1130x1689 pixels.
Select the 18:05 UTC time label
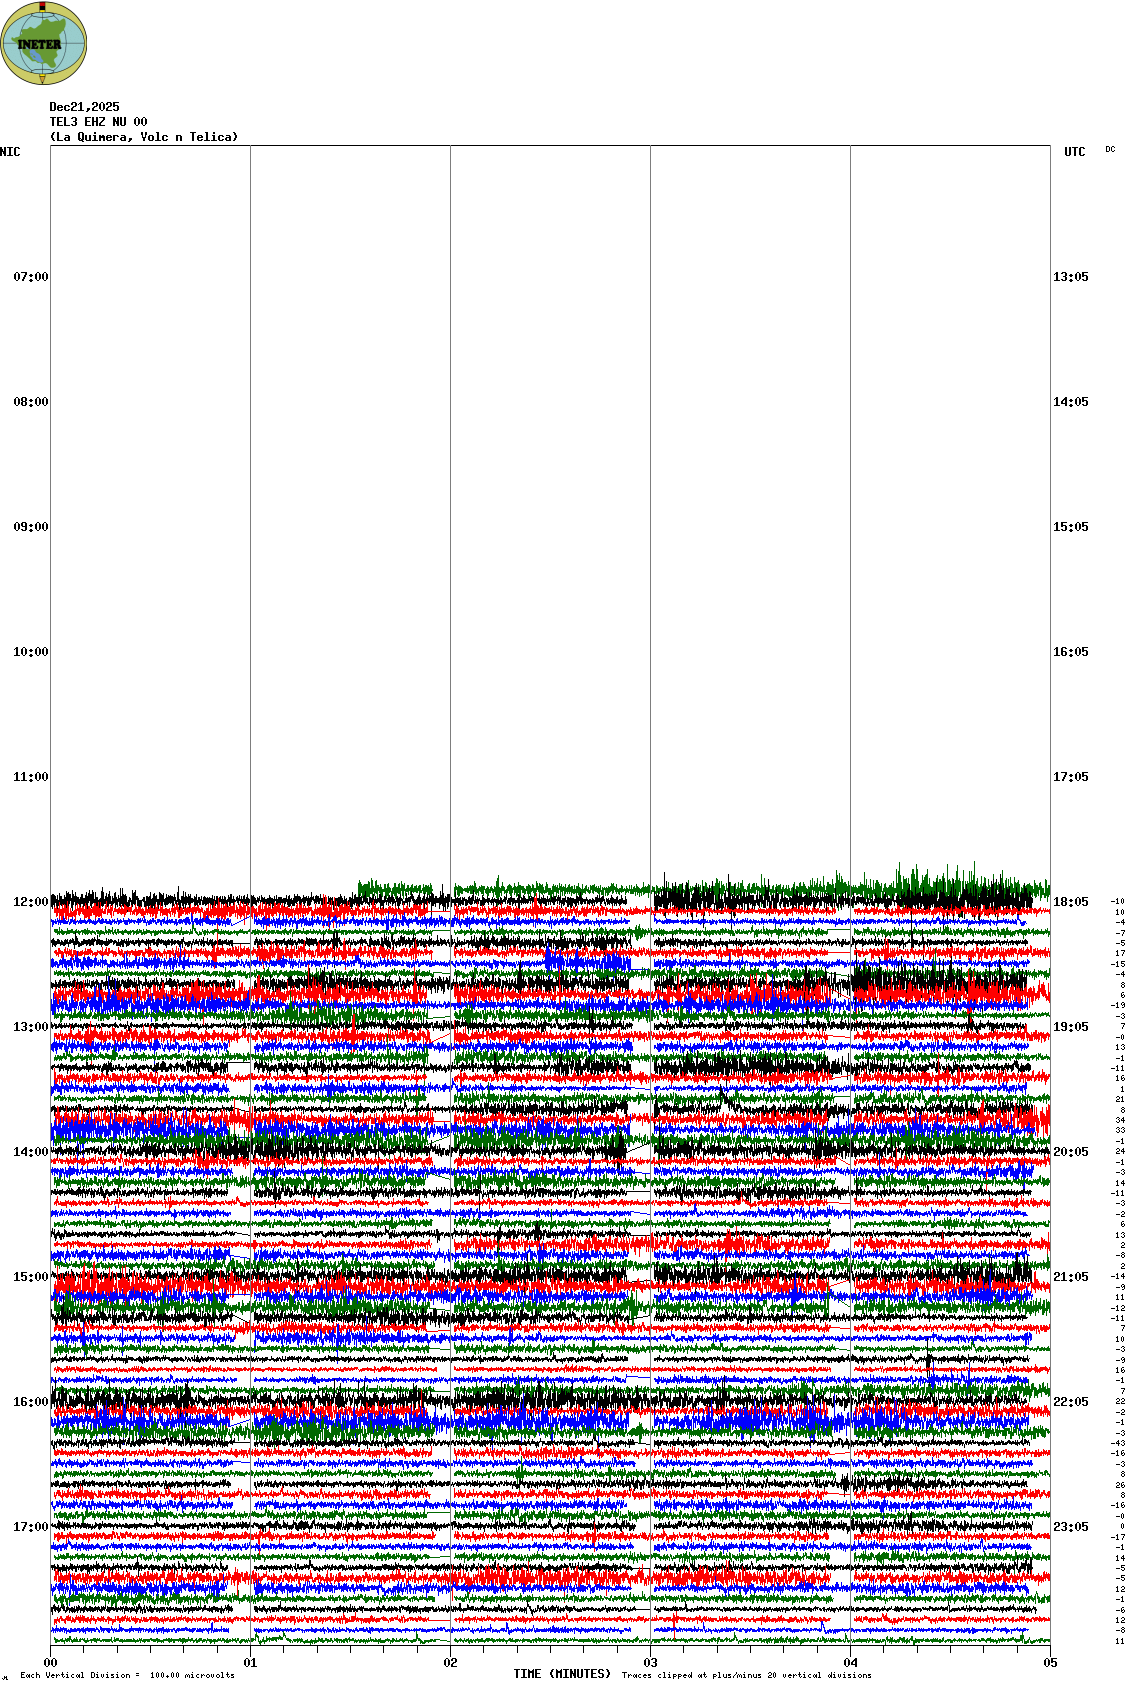click(1070, 902)
